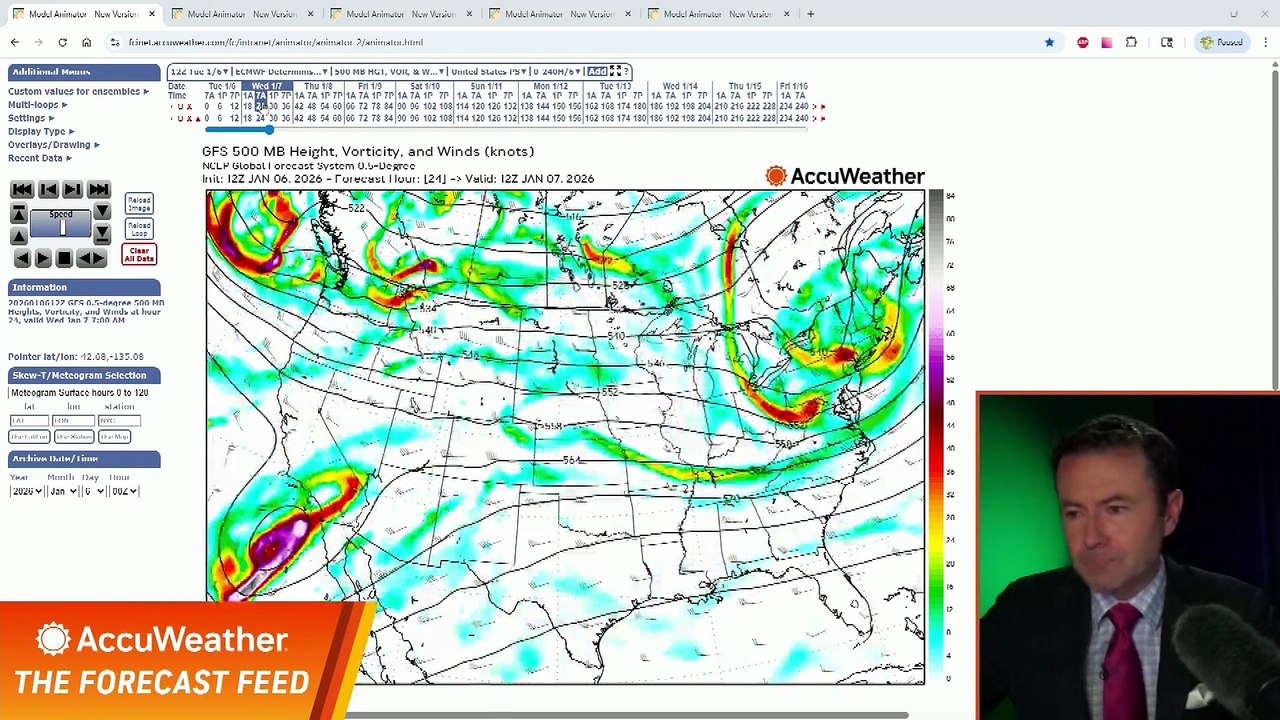
Task: Step back one frame
Action: click(48, 190)
